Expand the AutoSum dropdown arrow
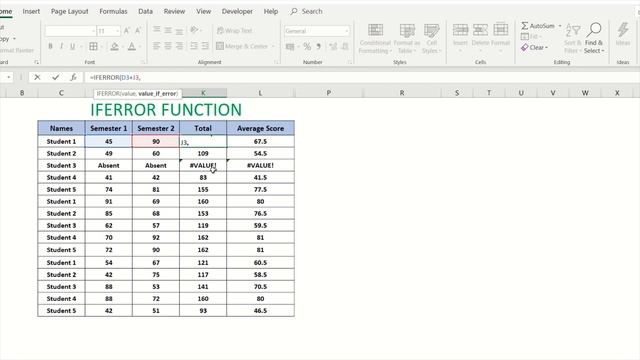 [x=560, y=26]
